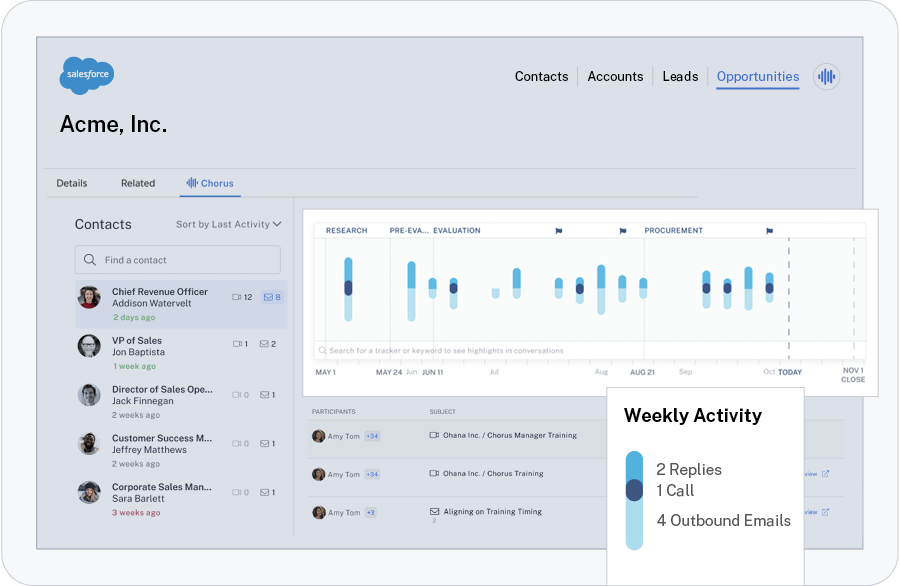
Task: Click the video call icon for Jeffrey Matthews
Action: point(236,444)
